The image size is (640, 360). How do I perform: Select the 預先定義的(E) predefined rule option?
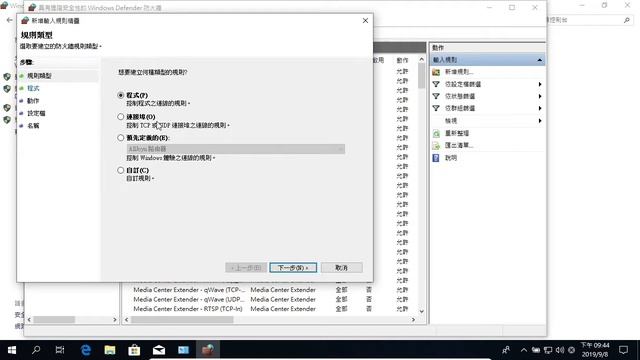pyautogui.click(x=120, y=138)
